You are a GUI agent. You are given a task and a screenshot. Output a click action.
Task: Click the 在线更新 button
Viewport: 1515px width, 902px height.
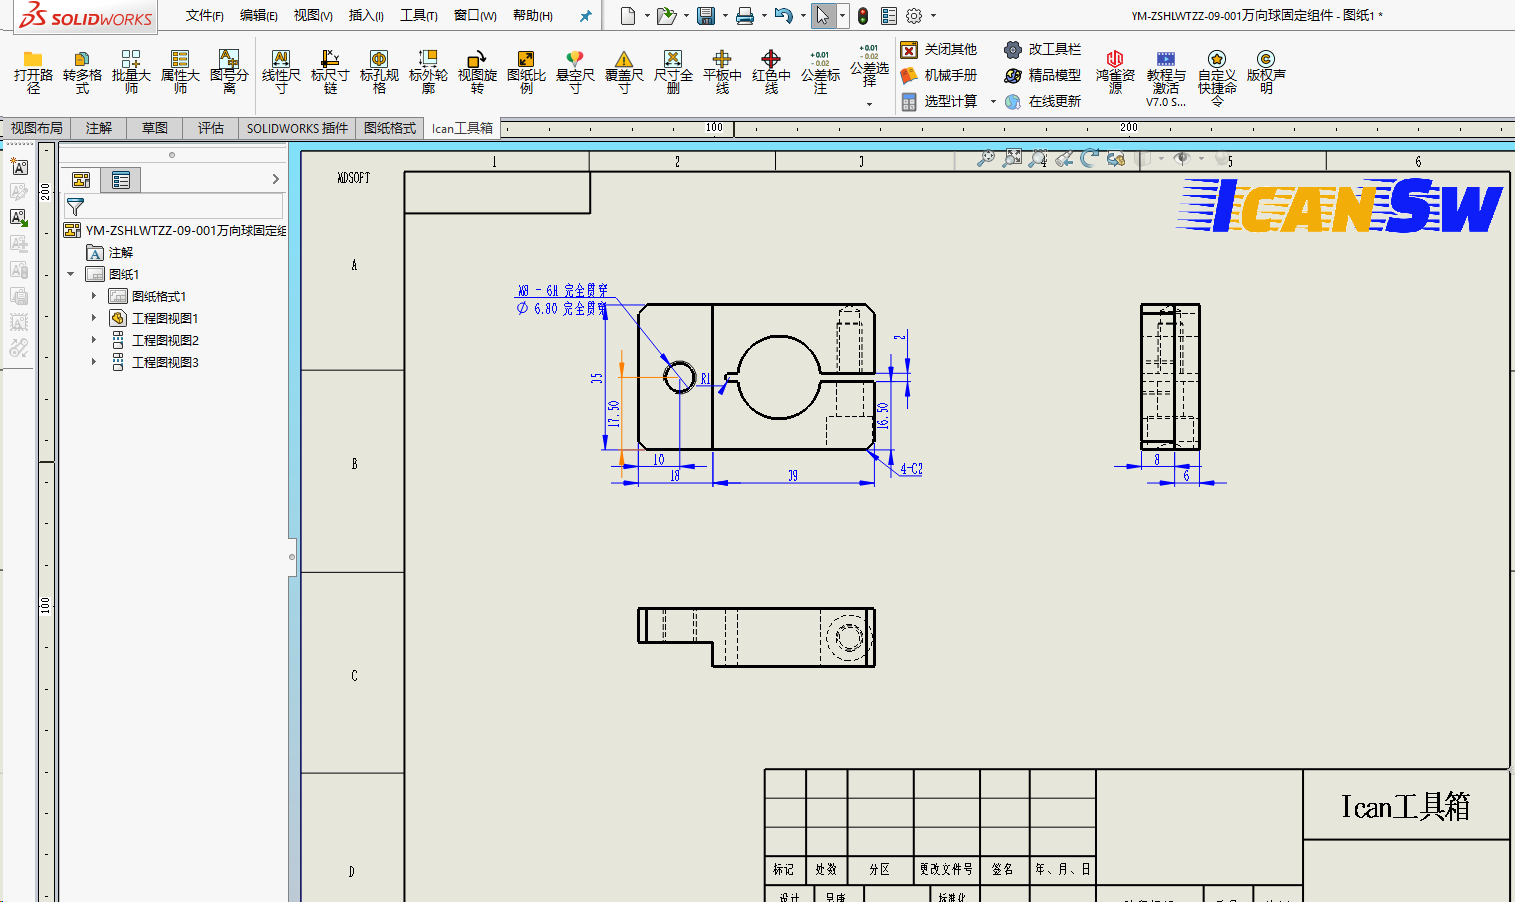click(1043, 101)
